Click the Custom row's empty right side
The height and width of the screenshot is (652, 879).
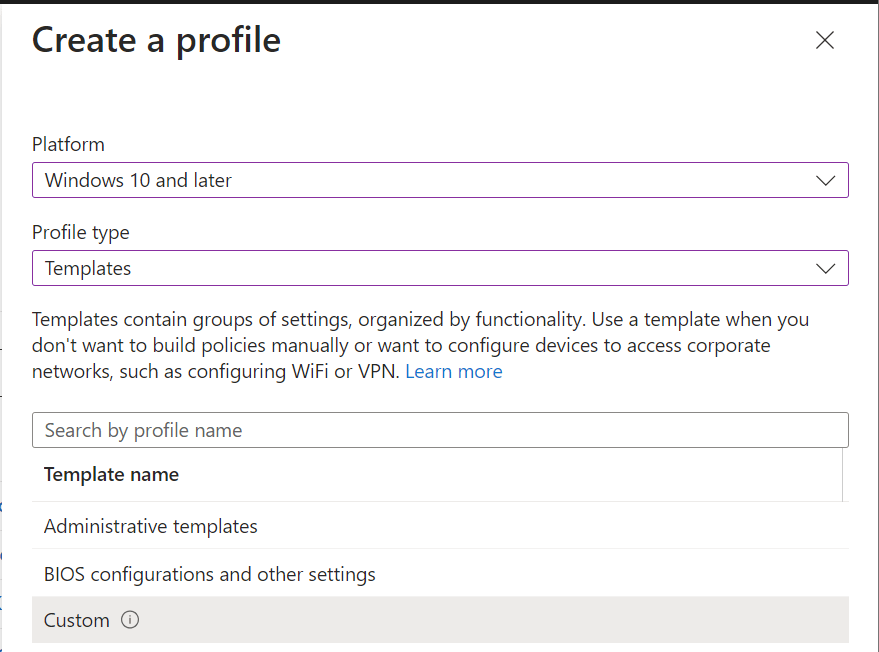600,620
